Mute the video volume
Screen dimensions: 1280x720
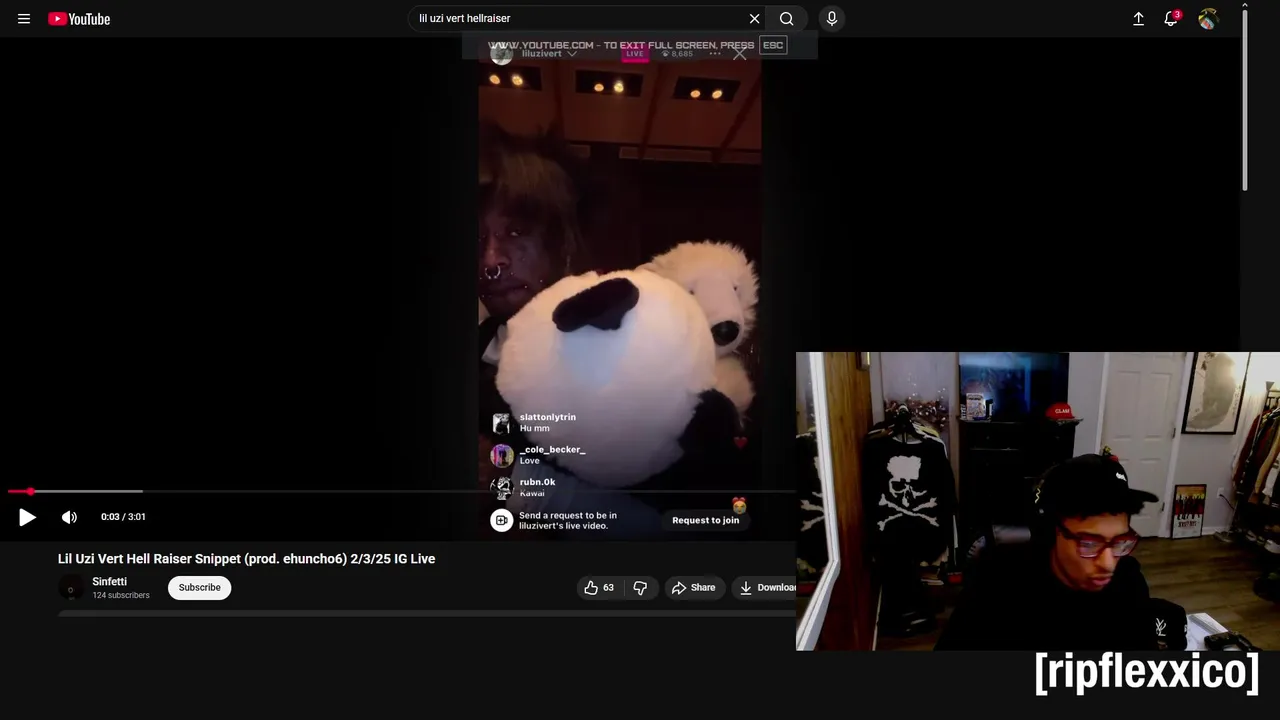click(x=69, y=517)
